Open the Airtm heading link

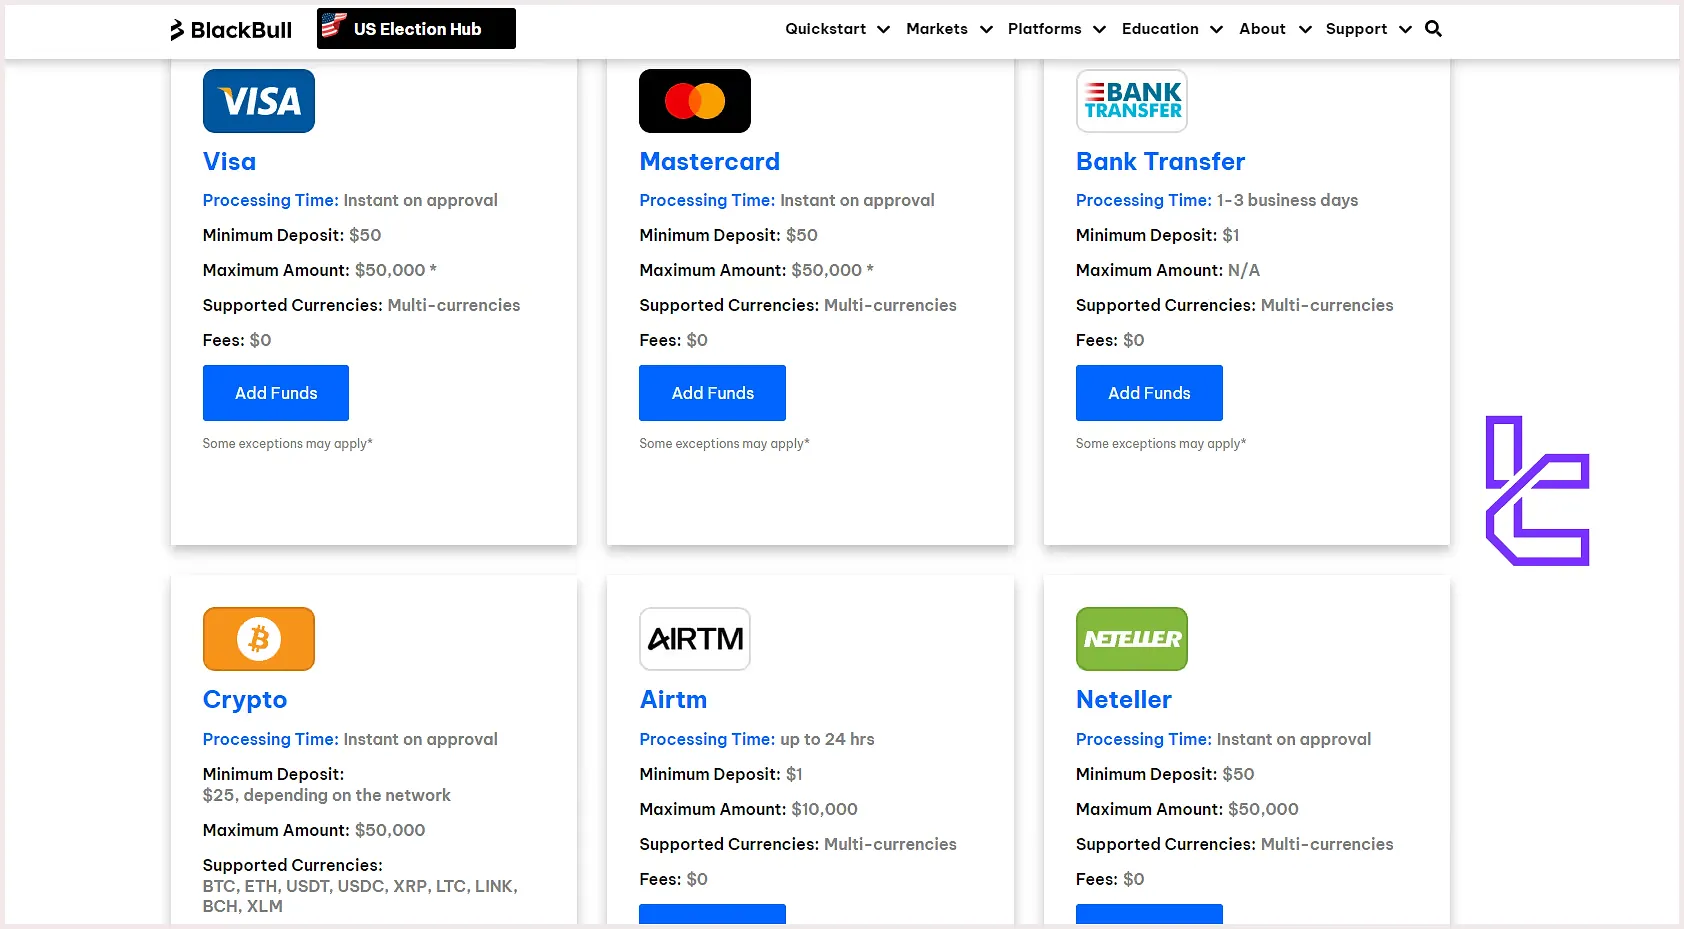click(x=673, y=700)
